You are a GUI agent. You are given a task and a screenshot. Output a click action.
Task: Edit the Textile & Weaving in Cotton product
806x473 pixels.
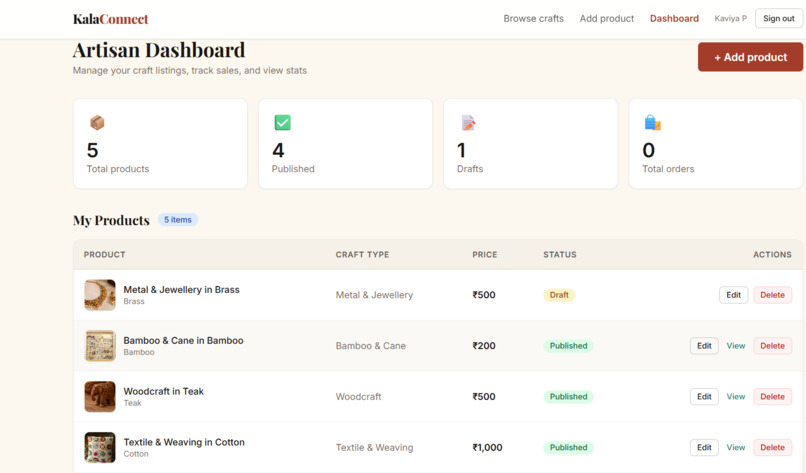[x=704, y=447]
